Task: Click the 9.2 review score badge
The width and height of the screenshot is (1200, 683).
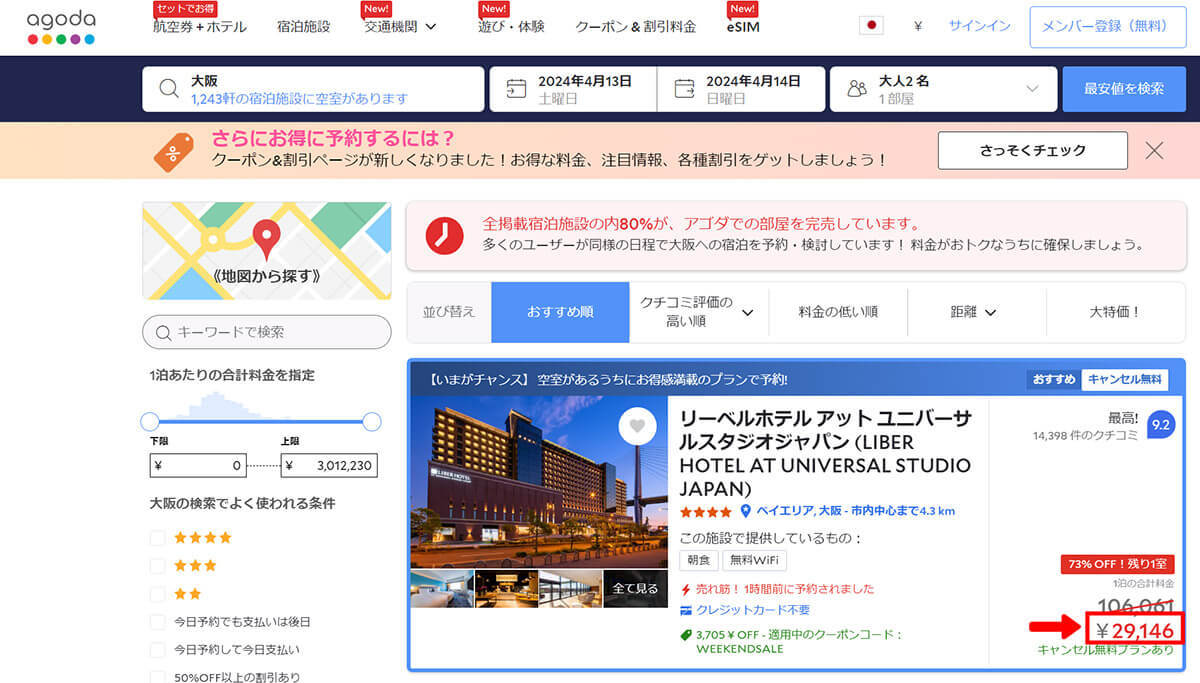Action: click(1160, 424)
